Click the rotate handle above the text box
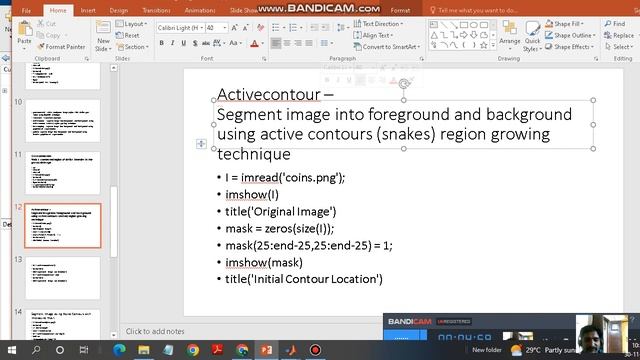 404,84
